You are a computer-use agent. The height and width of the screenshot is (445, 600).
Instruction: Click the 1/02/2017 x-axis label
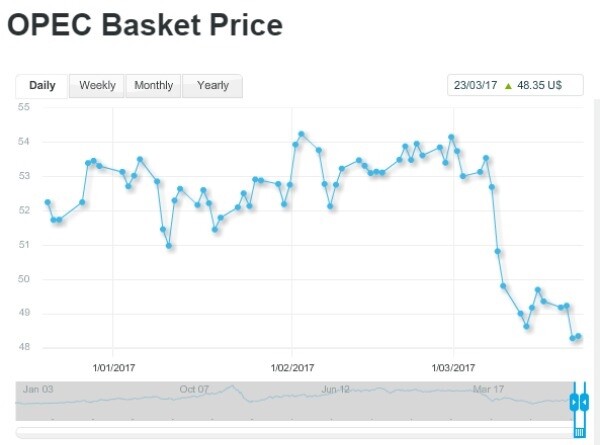292,366
